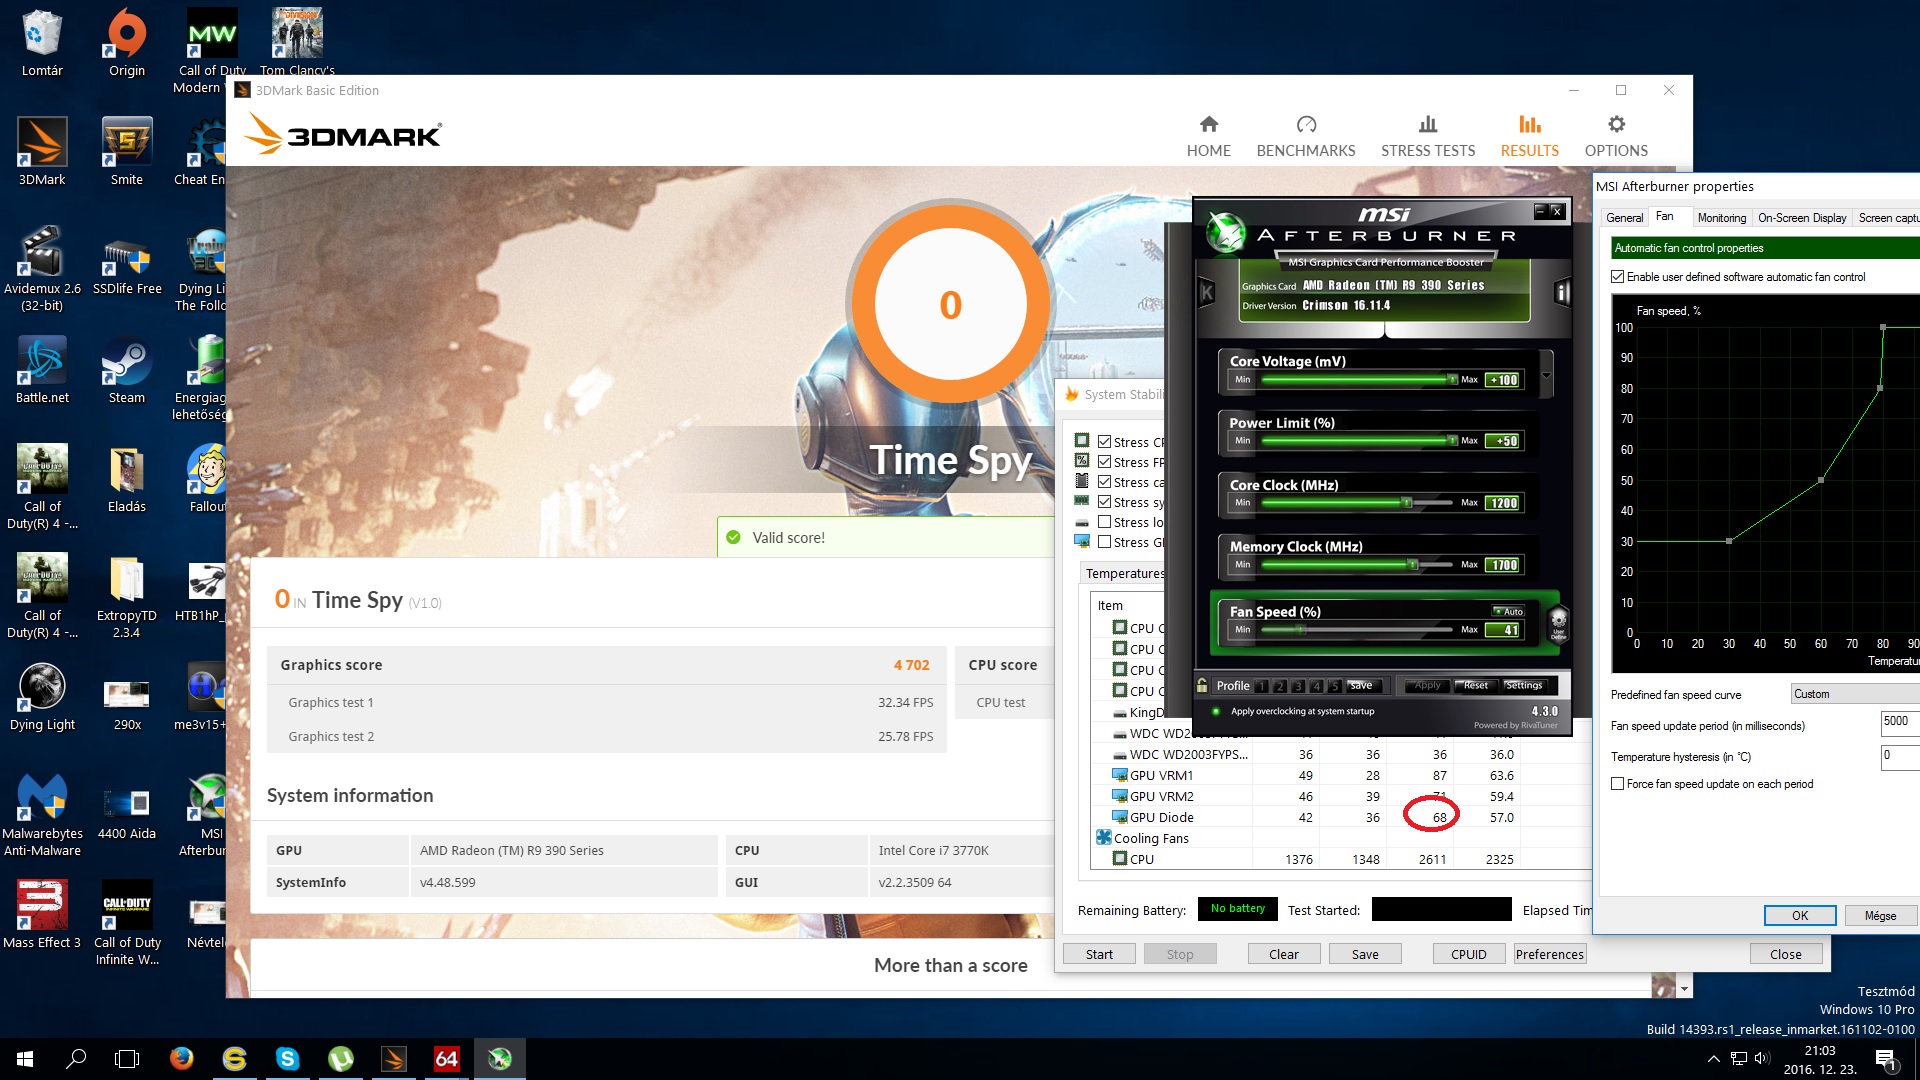Click the Skype taskbar icon
Viewport: 1920px width, 1080px height.
click(288, 1058)
